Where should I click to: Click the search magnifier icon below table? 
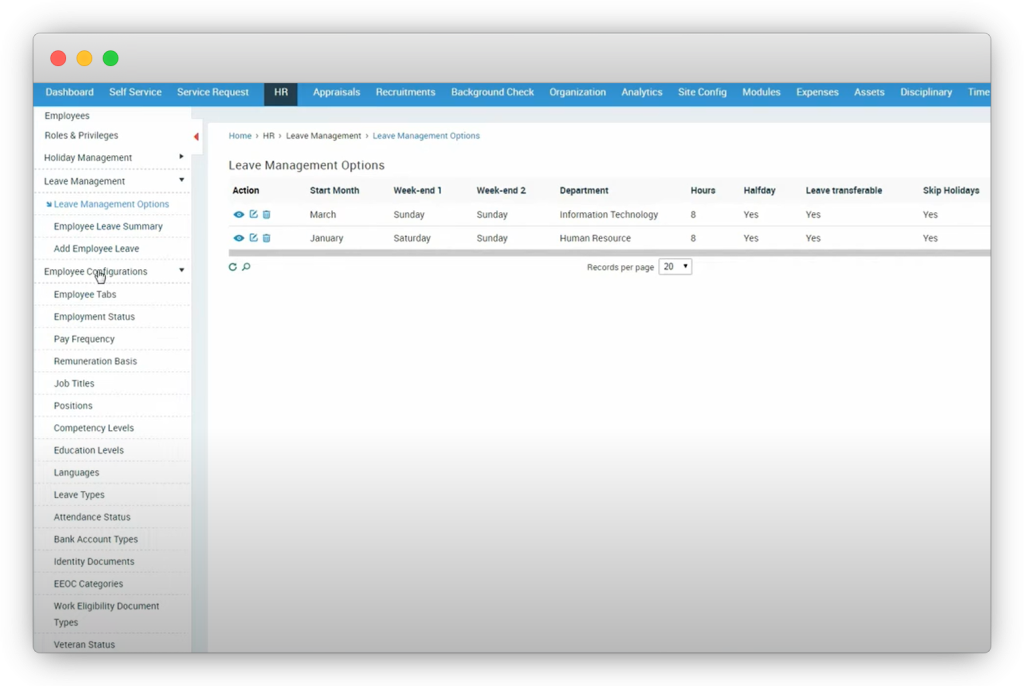point(246,267)
